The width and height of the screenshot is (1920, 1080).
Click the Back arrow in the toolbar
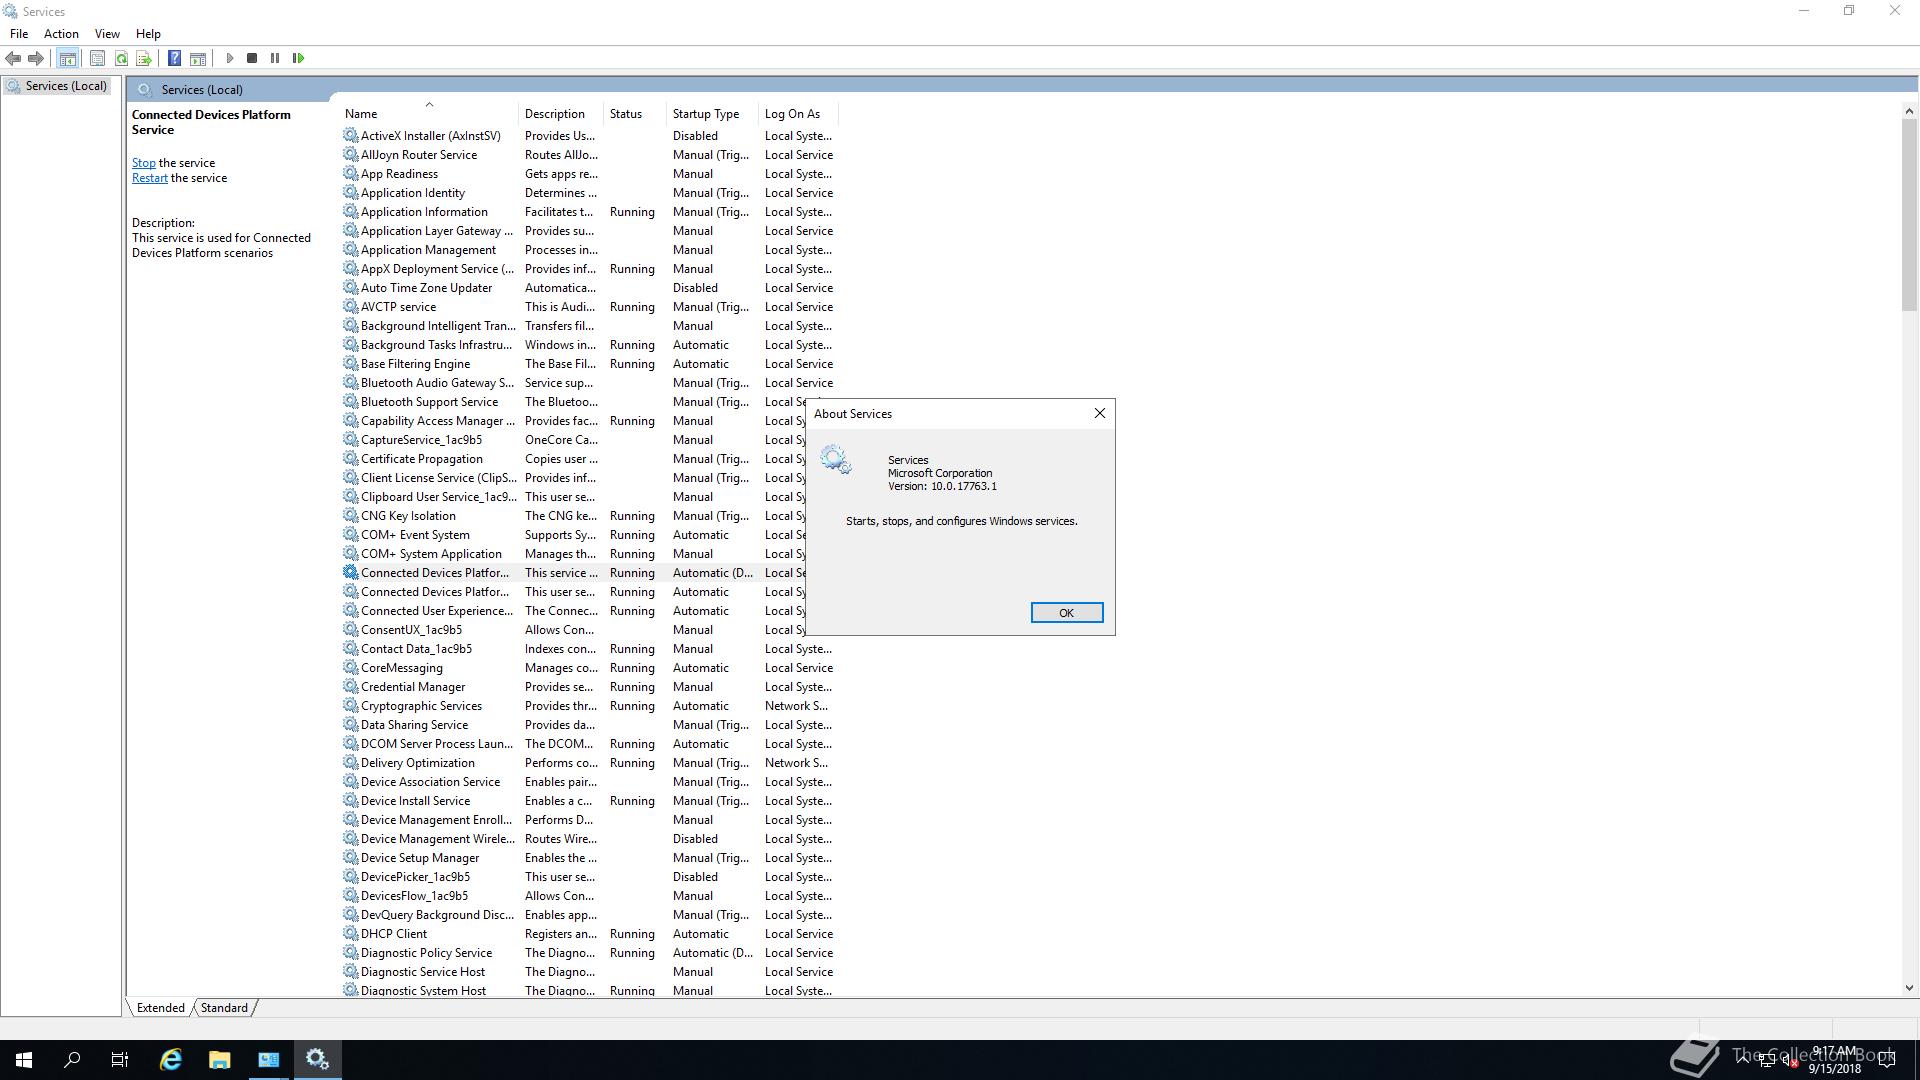(13, 58)
